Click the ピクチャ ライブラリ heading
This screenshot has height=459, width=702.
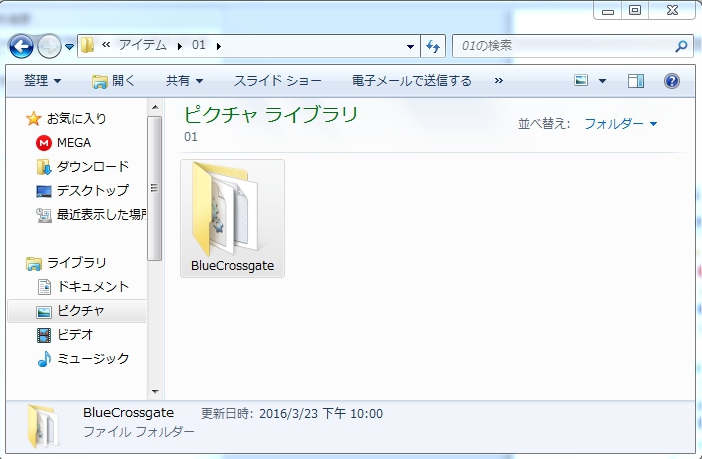point(271,114)
